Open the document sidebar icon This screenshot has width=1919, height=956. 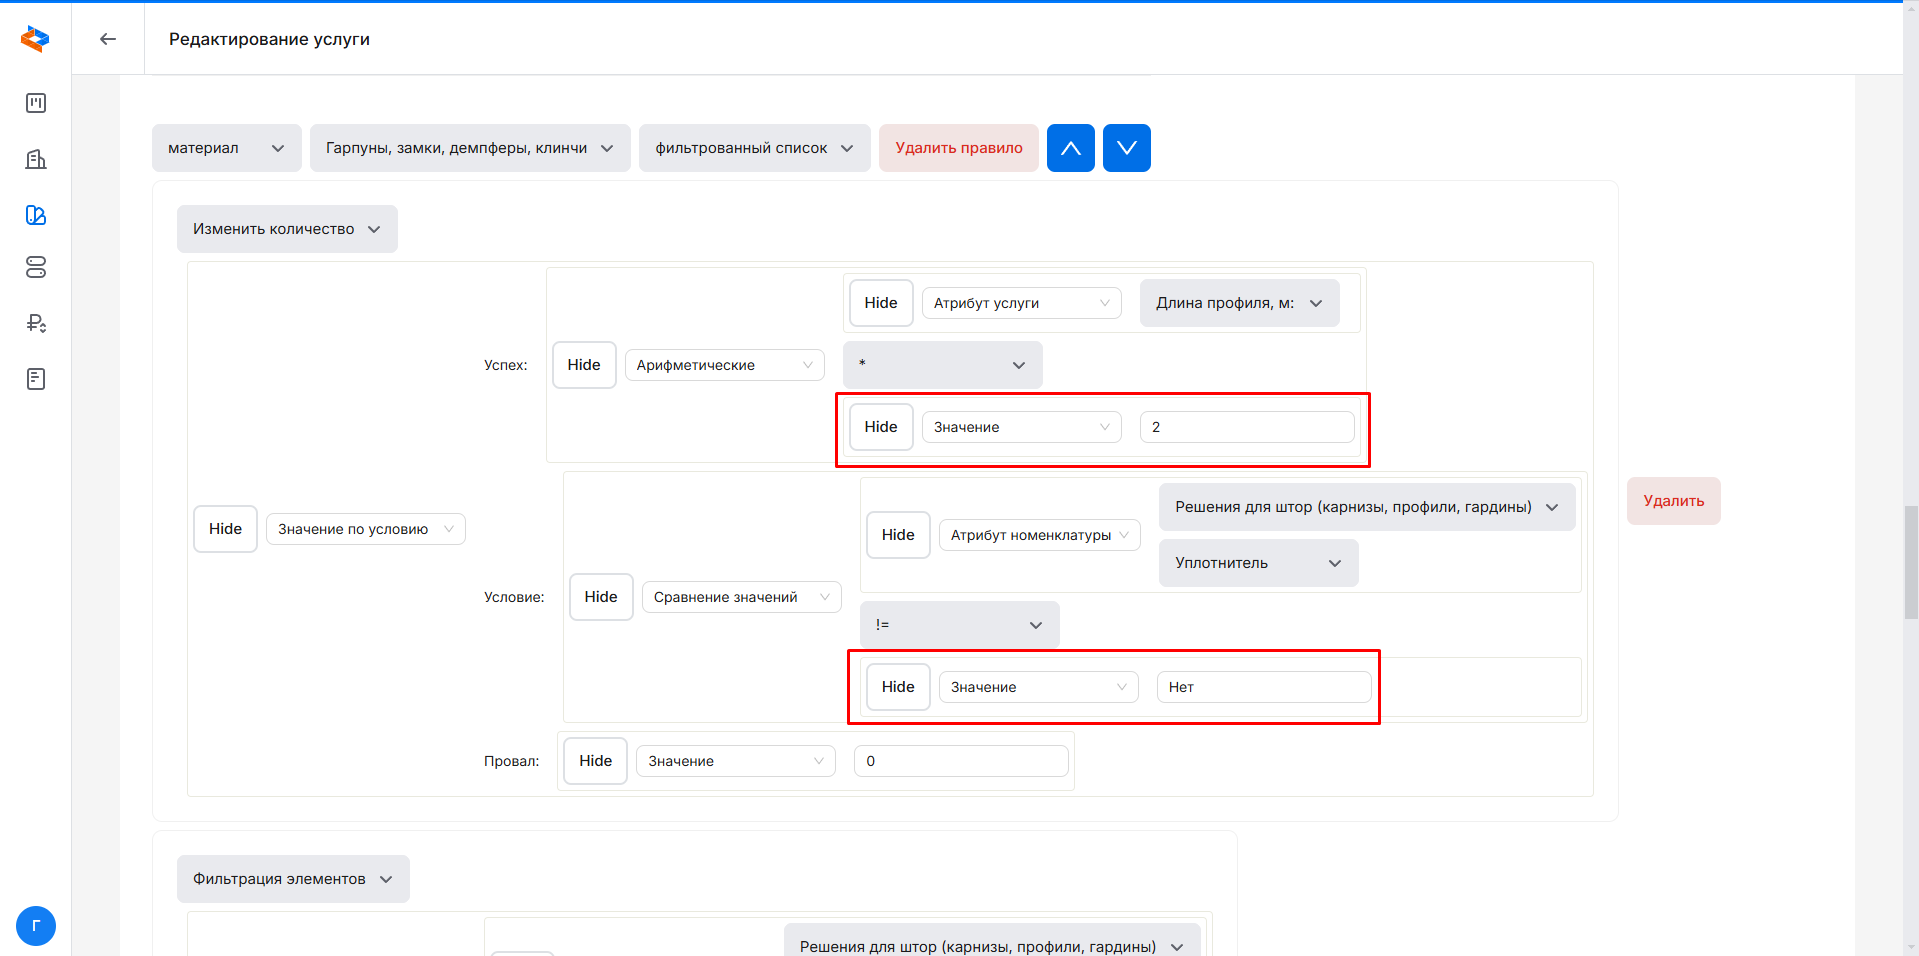tap(36, 379)
